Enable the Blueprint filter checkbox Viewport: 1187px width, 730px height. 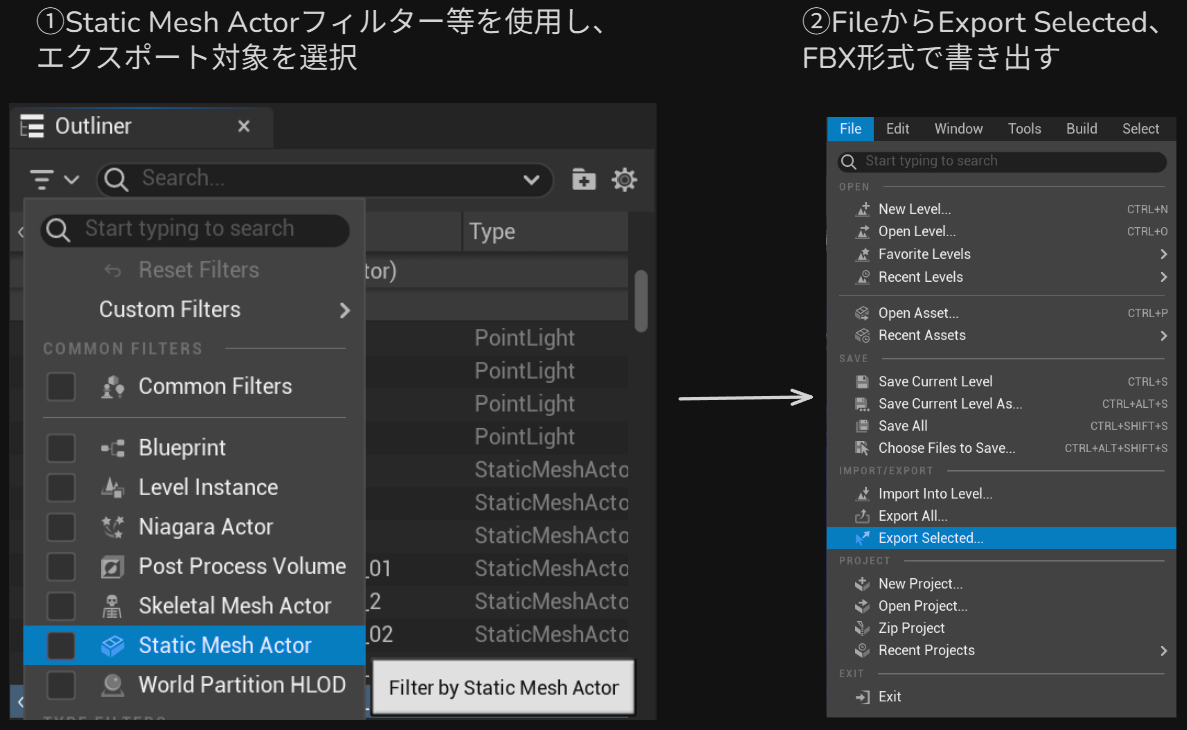pos(61,448)
